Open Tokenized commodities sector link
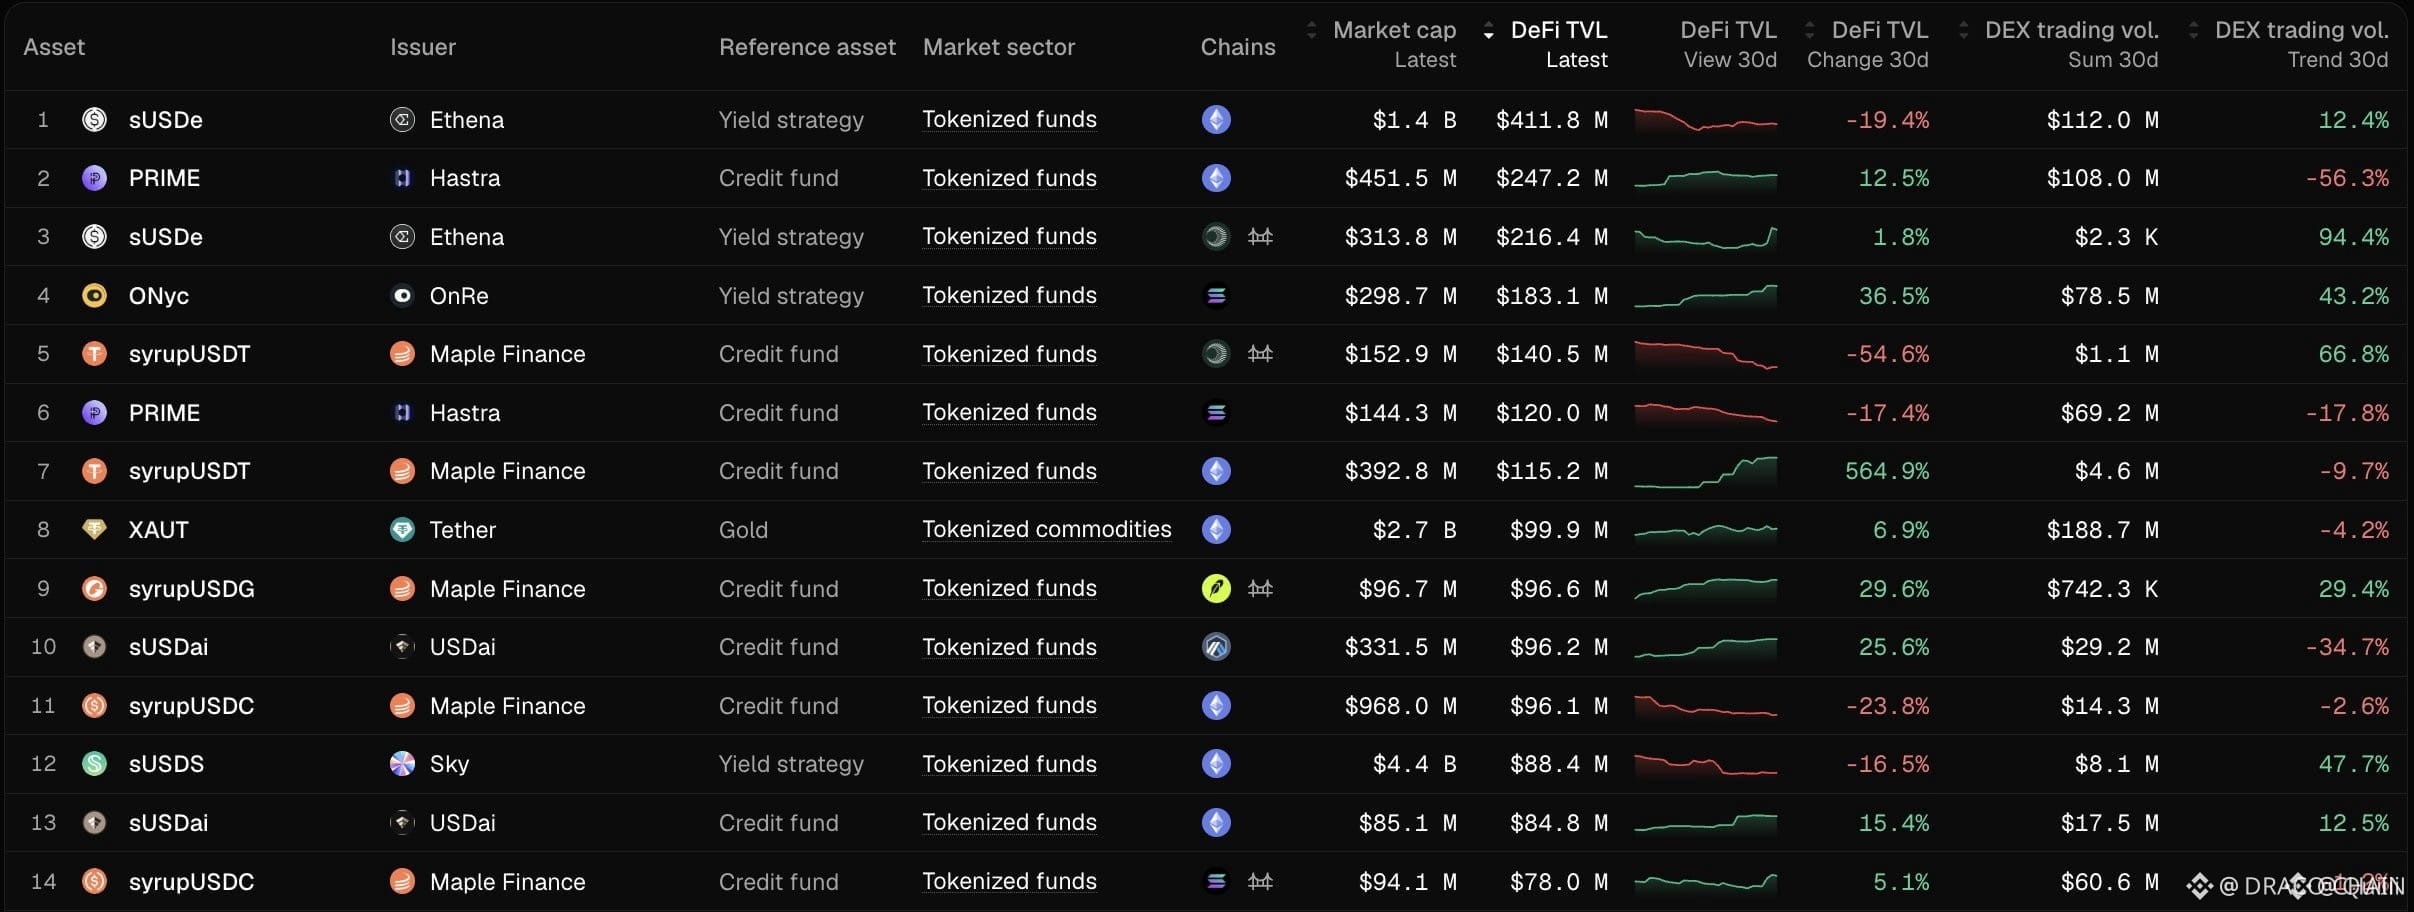Screen dimensions: 2414x912 click(x=1046, y=529)
